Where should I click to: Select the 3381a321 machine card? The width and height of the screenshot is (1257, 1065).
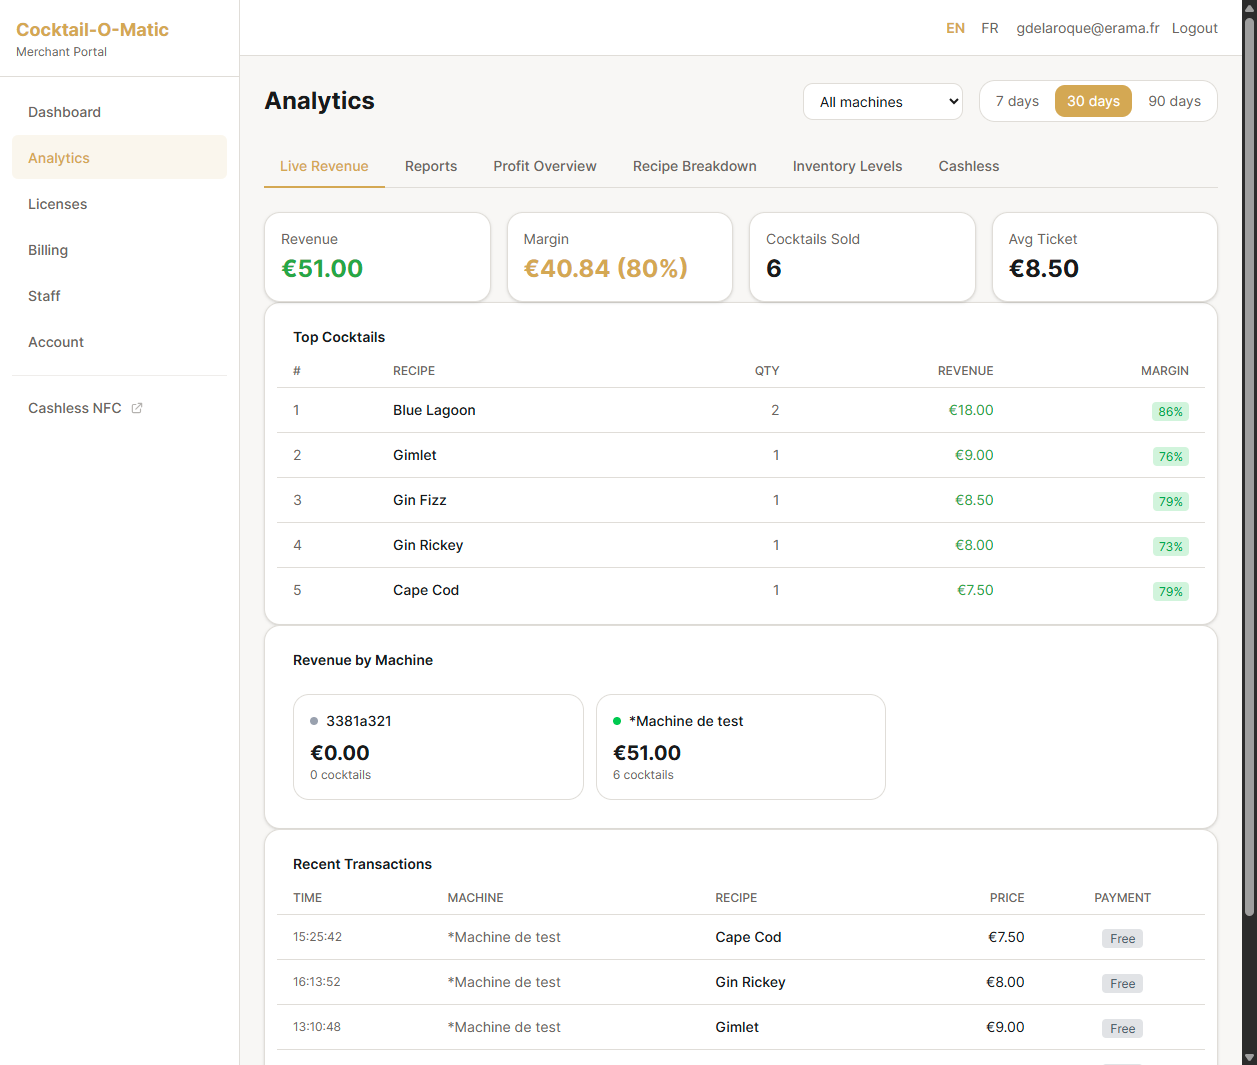(438, 747)
